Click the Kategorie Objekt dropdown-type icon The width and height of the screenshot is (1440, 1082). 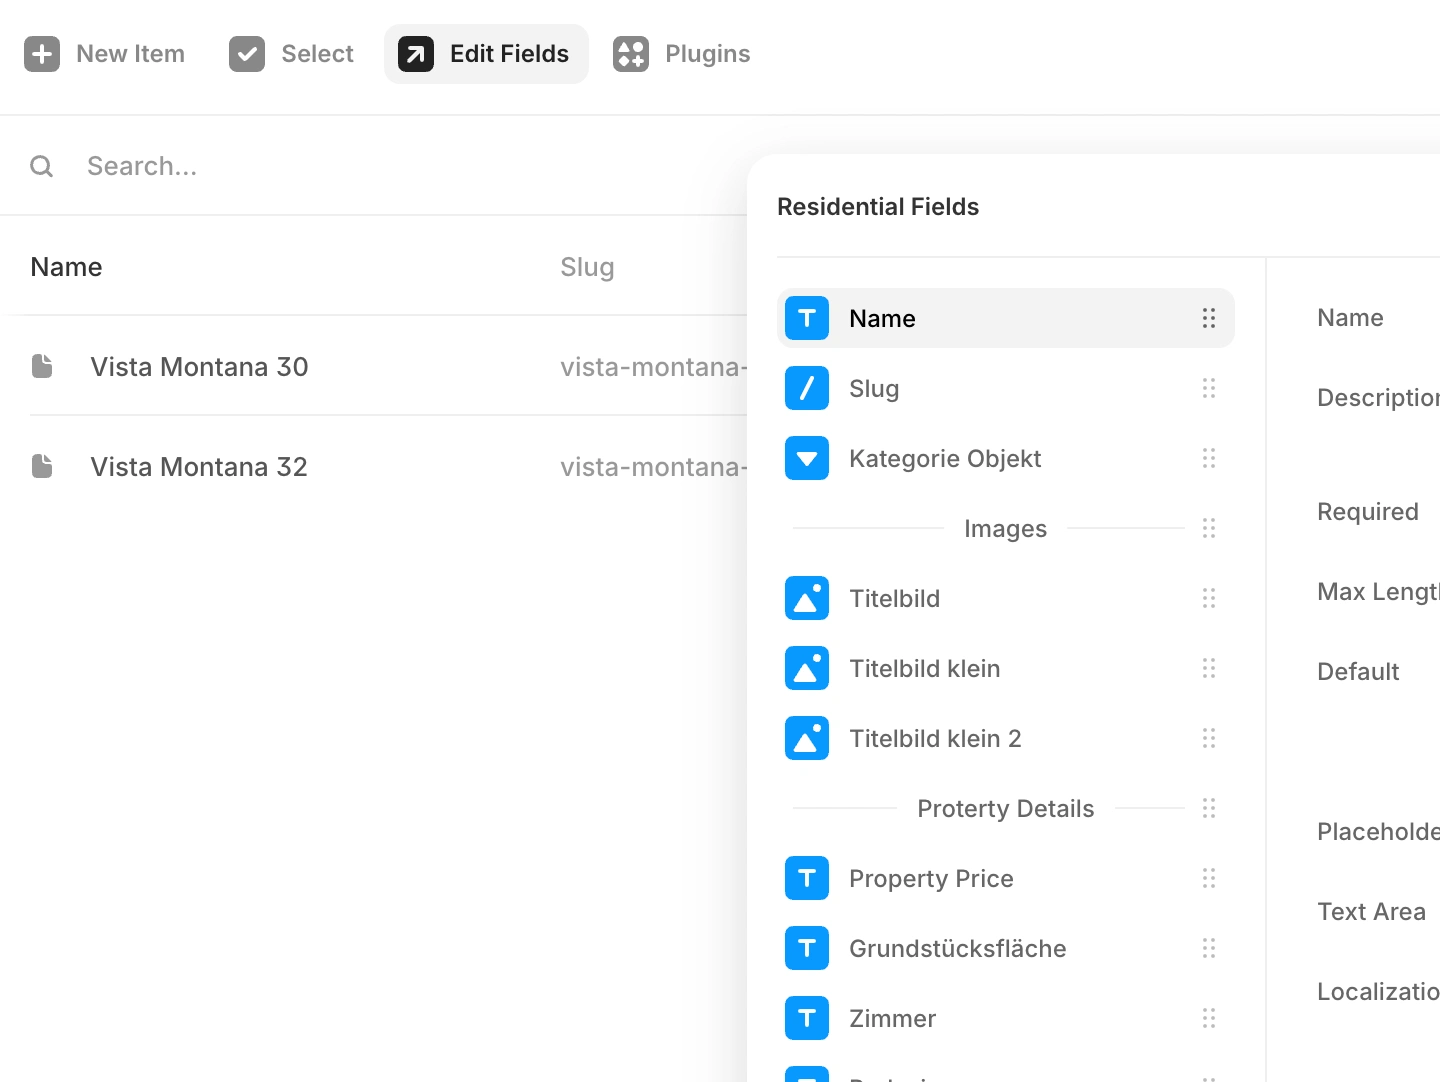pos(807,458)
